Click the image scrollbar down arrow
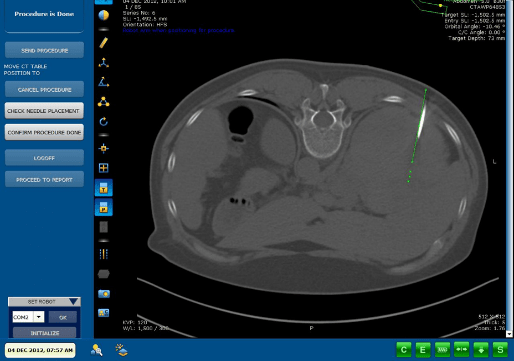This screenshot has width=514, height=361. (x=509, y=333)
